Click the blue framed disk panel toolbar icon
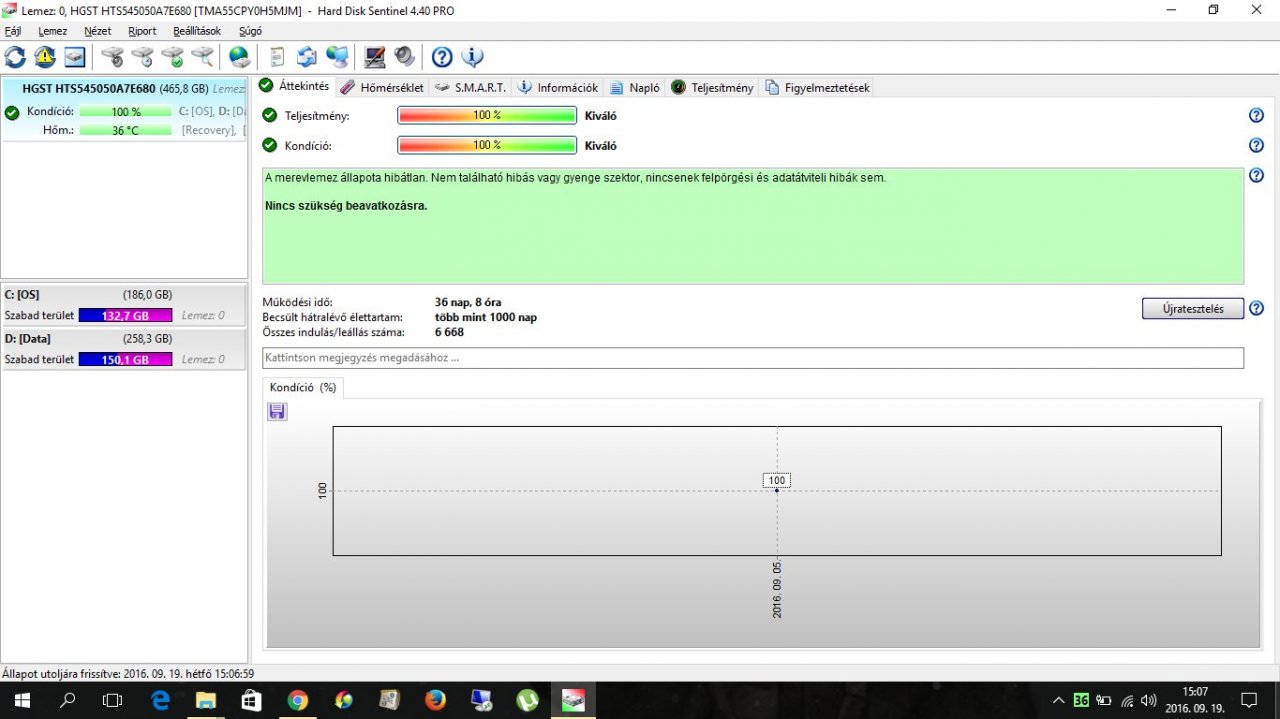Image resolution: width=1280 pixels, height=719 pixels. (x=75, y=57)
